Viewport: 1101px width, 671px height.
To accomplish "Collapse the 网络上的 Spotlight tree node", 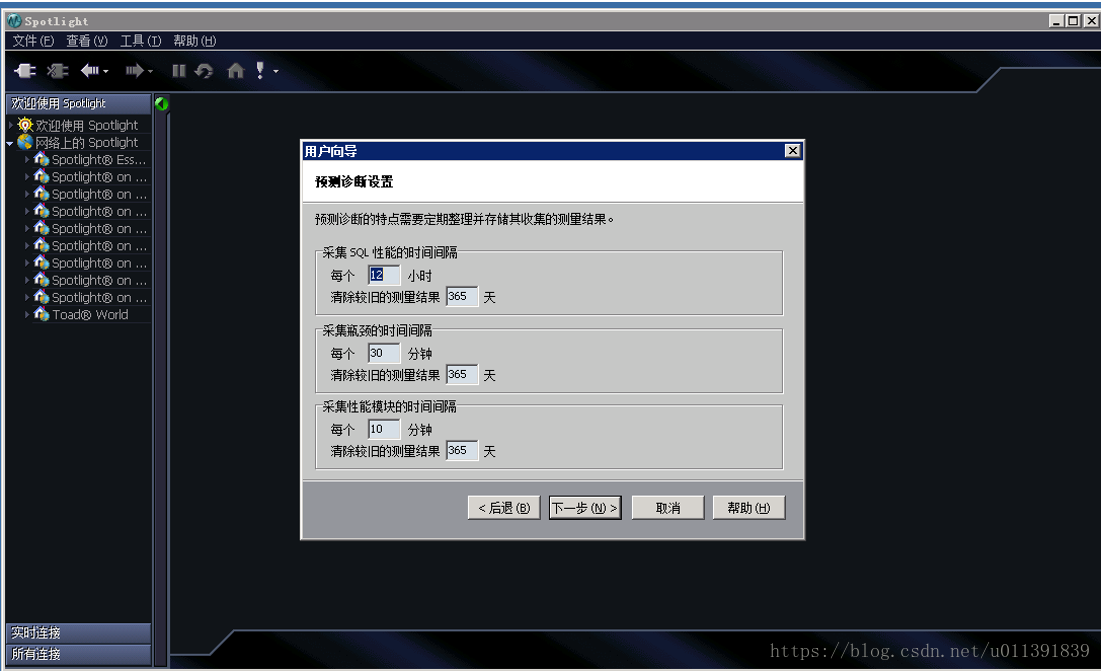I will tap(10, 143).
